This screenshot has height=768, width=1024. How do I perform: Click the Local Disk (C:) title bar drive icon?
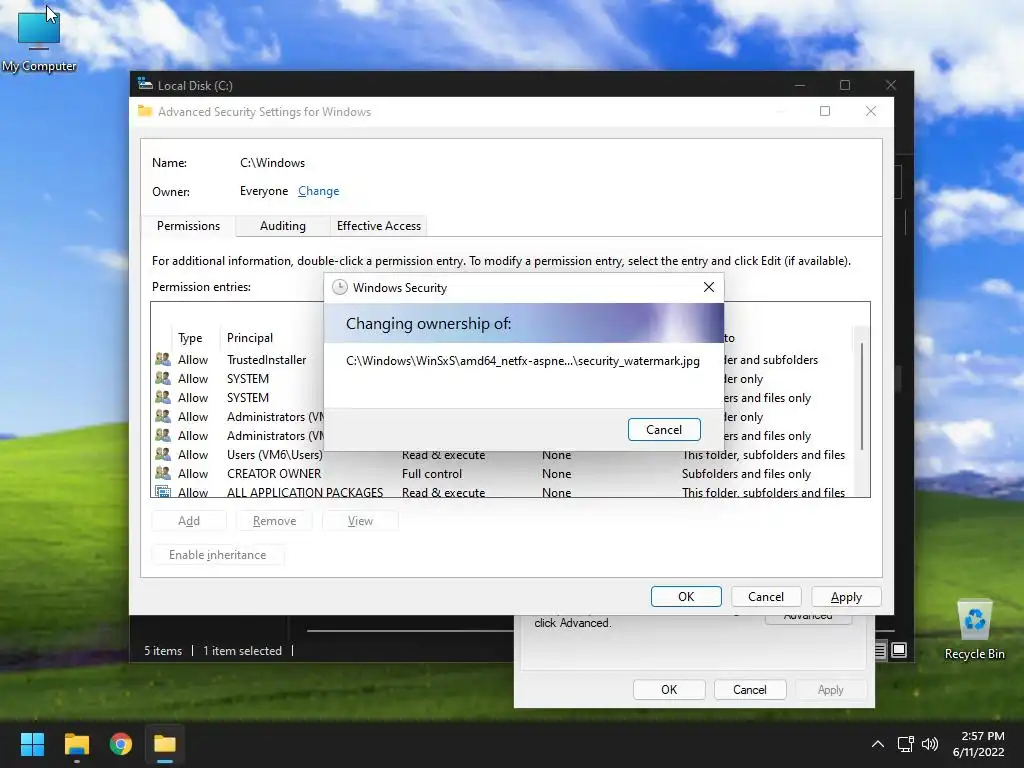145,84
